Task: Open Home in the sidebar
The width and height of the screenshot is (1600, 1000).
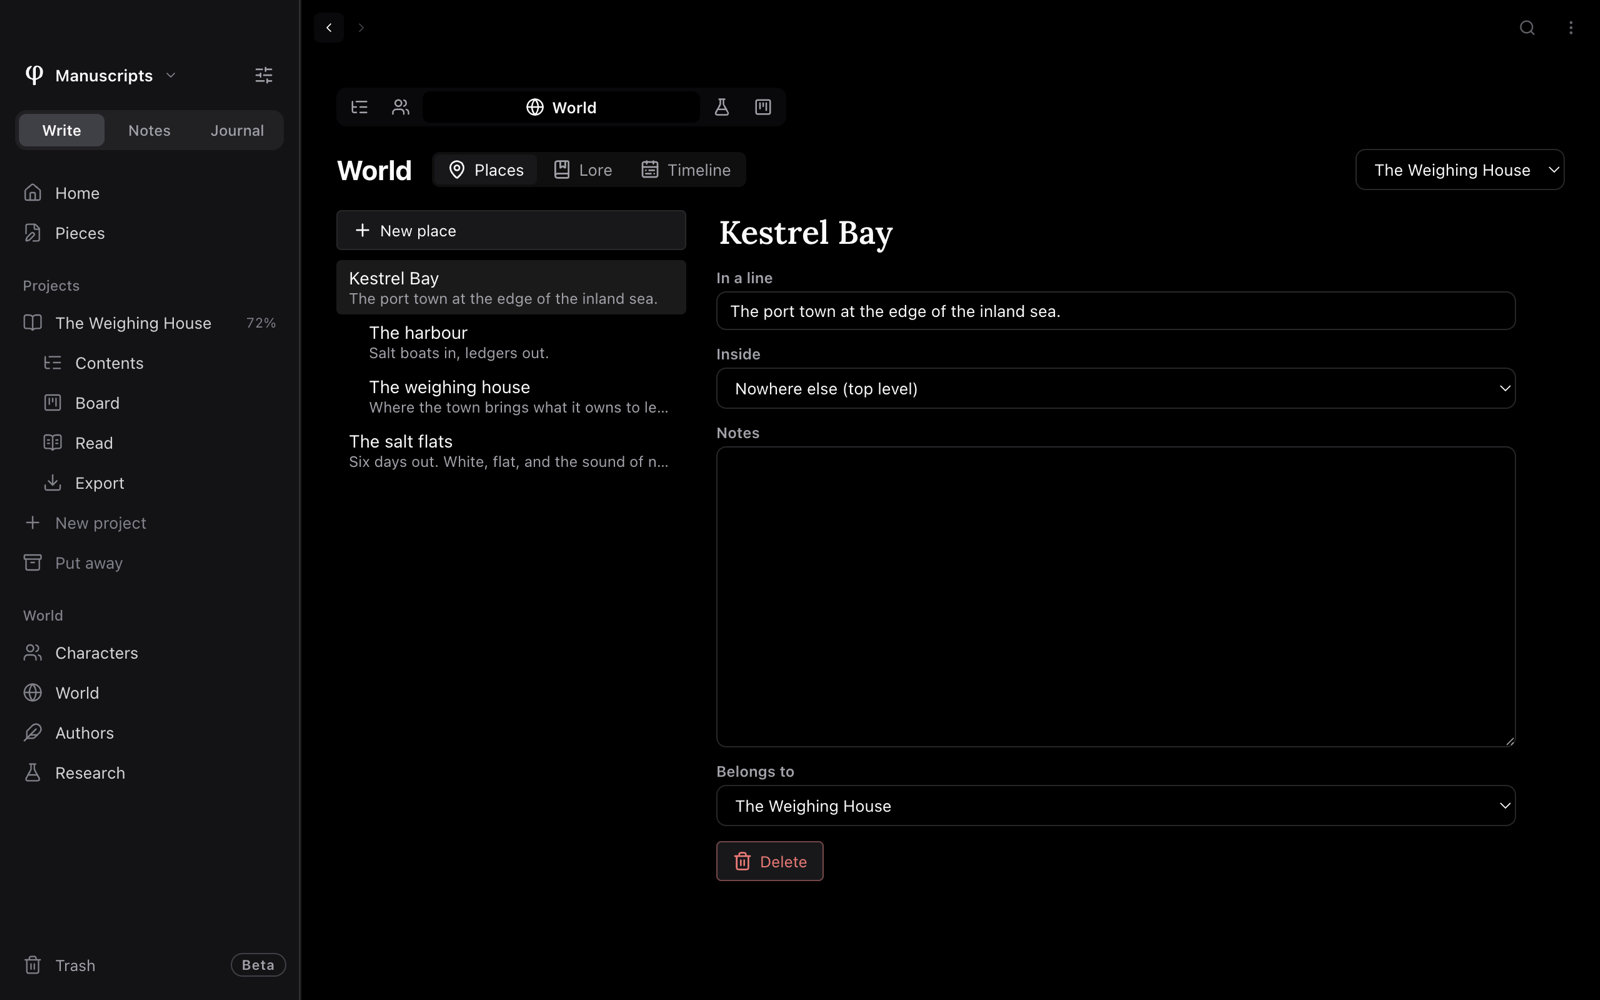Action: [150, 193]
